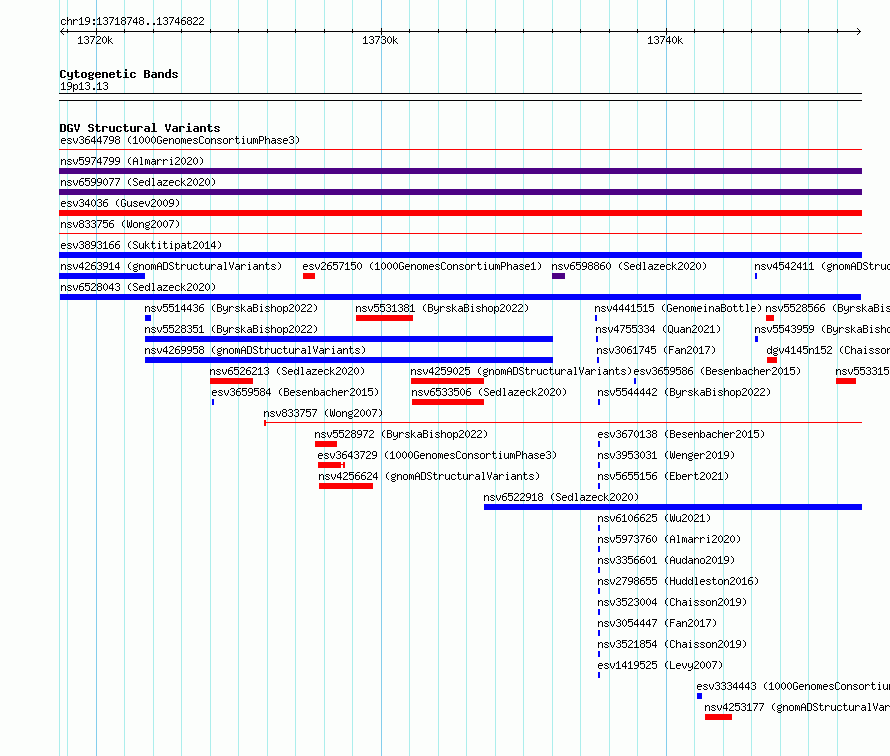Click red bar under nsv4253177
Image resolution: width=890 pixels, height=756 pixels.
pos(718,717)
